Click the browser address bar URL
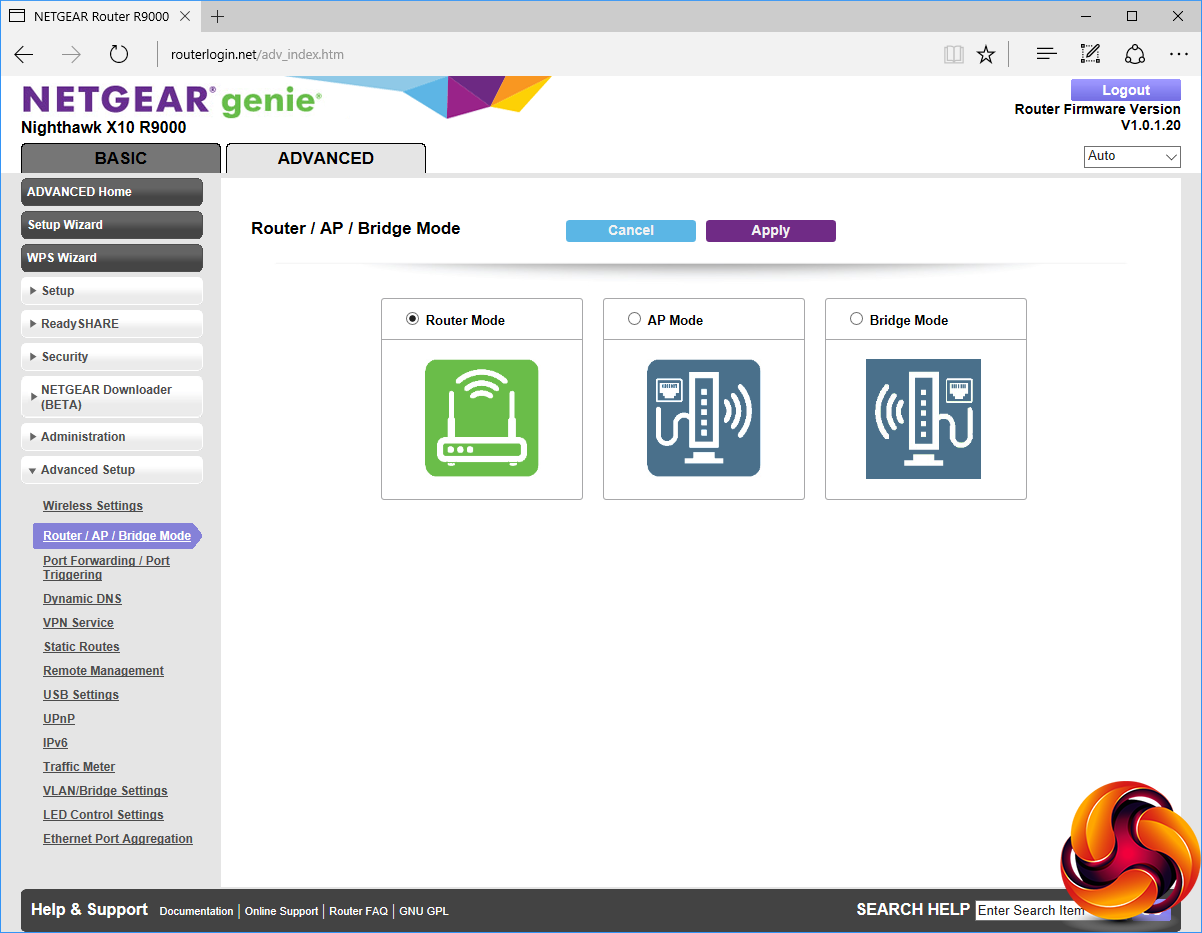The height and width of the screenshot is (933, 1202). coord(258,55)
